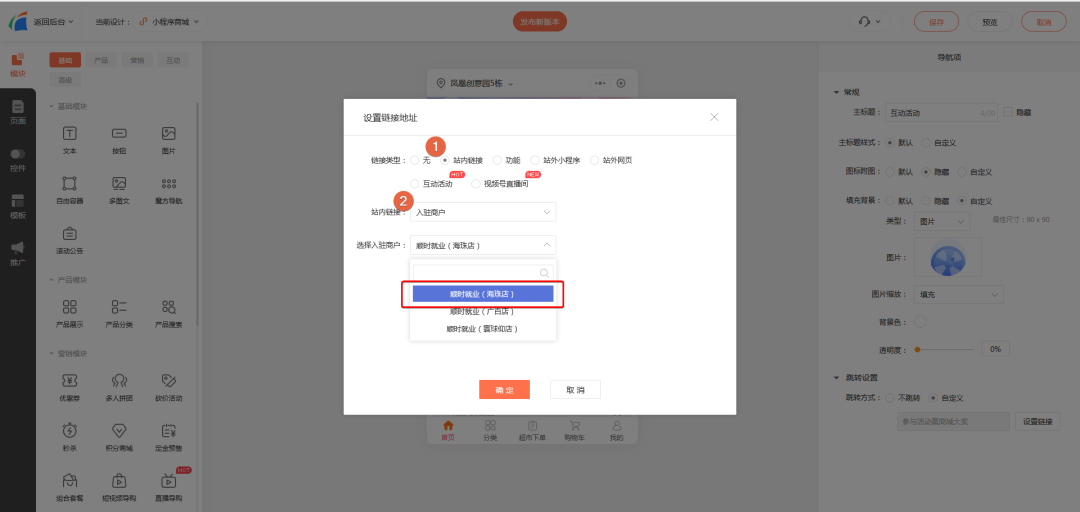The width and height of the screenshot is (1080, 512).
Task: Click the 透明度 slider handle
Action: [x=917, y=349]
